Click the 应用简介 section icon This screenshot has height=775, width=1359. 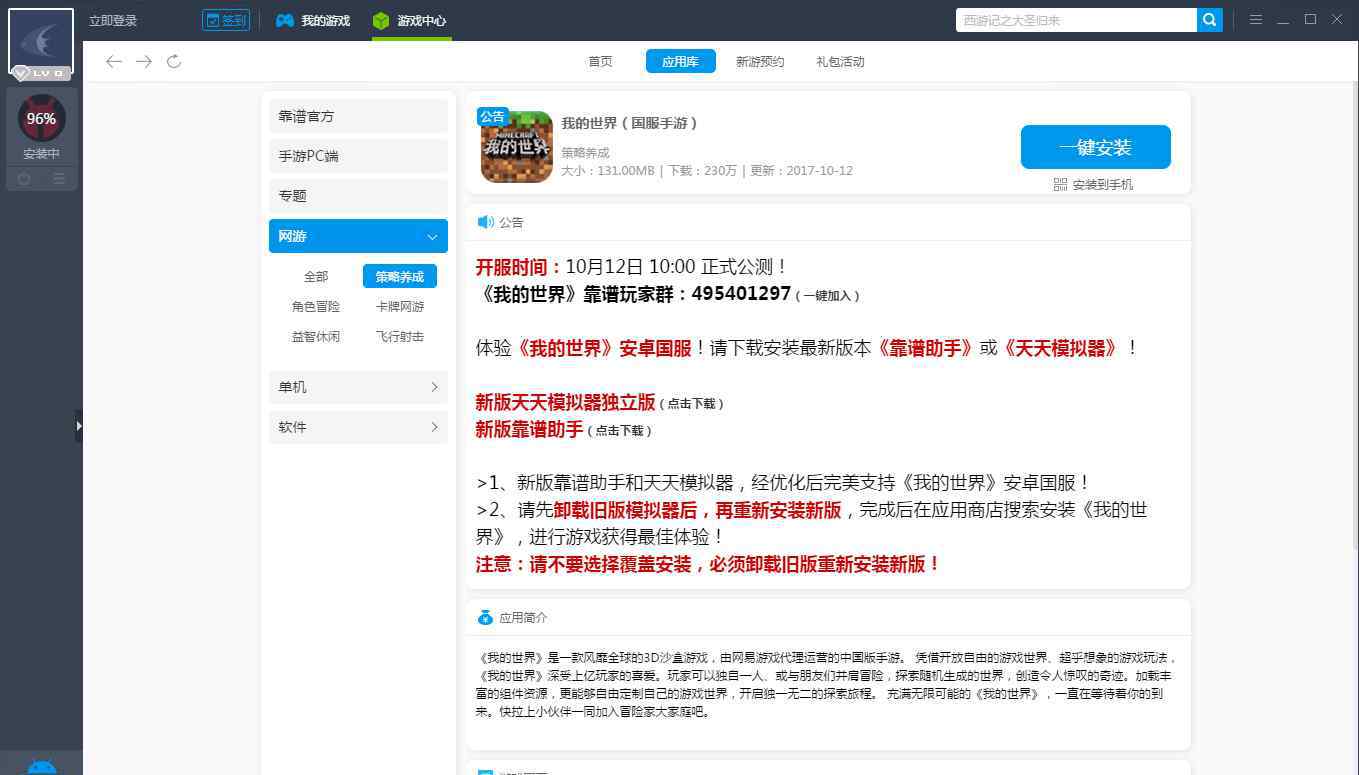[x=485, y=618]
